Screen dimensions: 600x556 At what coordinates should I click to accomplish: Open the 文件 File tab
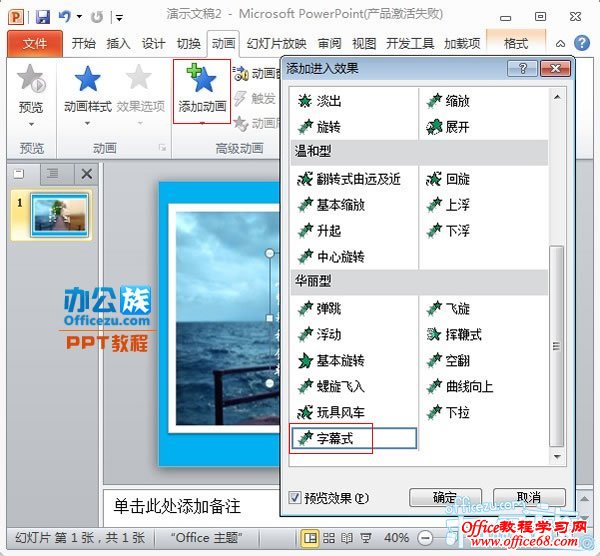click(35, 44)
